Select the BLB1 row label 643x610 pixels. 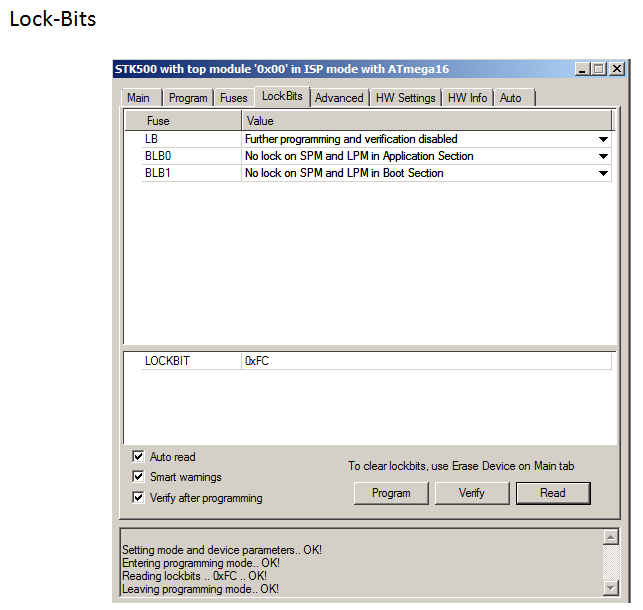pos(158,173)
